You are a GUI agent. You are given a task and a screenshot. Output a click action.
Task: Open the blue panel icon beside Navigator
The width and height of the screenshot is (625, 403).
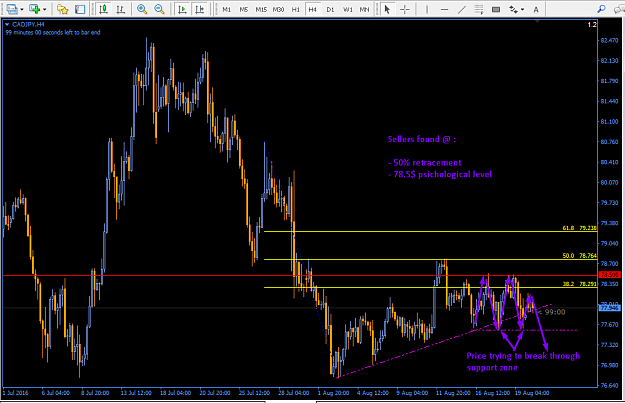point(80,9)
